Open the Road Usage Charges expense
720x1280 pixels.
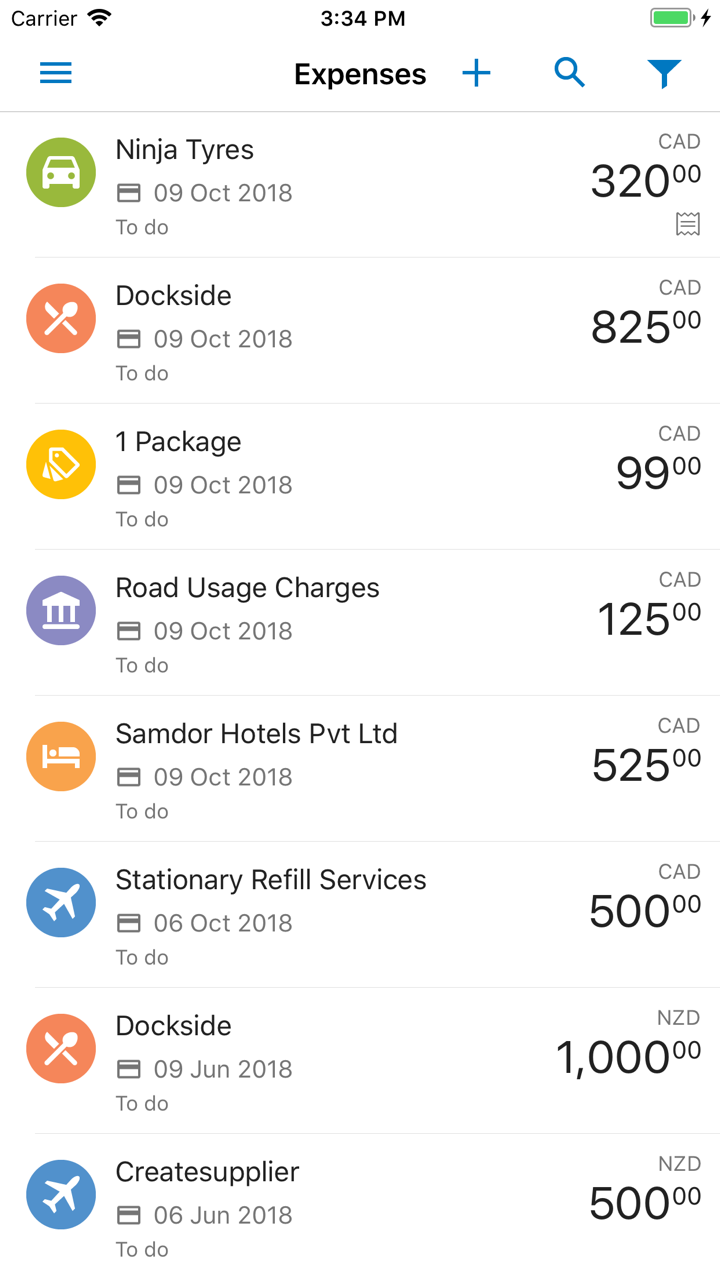coord(247,588)
